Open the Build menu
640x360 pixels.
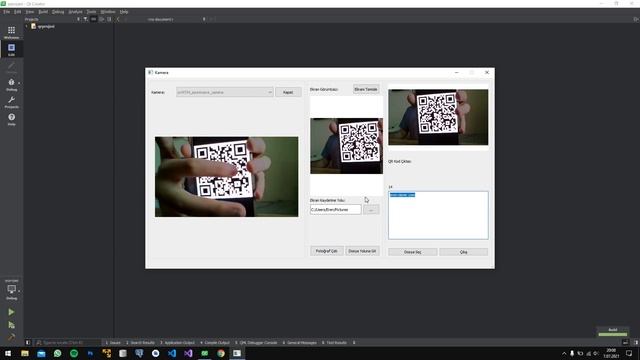tap(43, 12)
